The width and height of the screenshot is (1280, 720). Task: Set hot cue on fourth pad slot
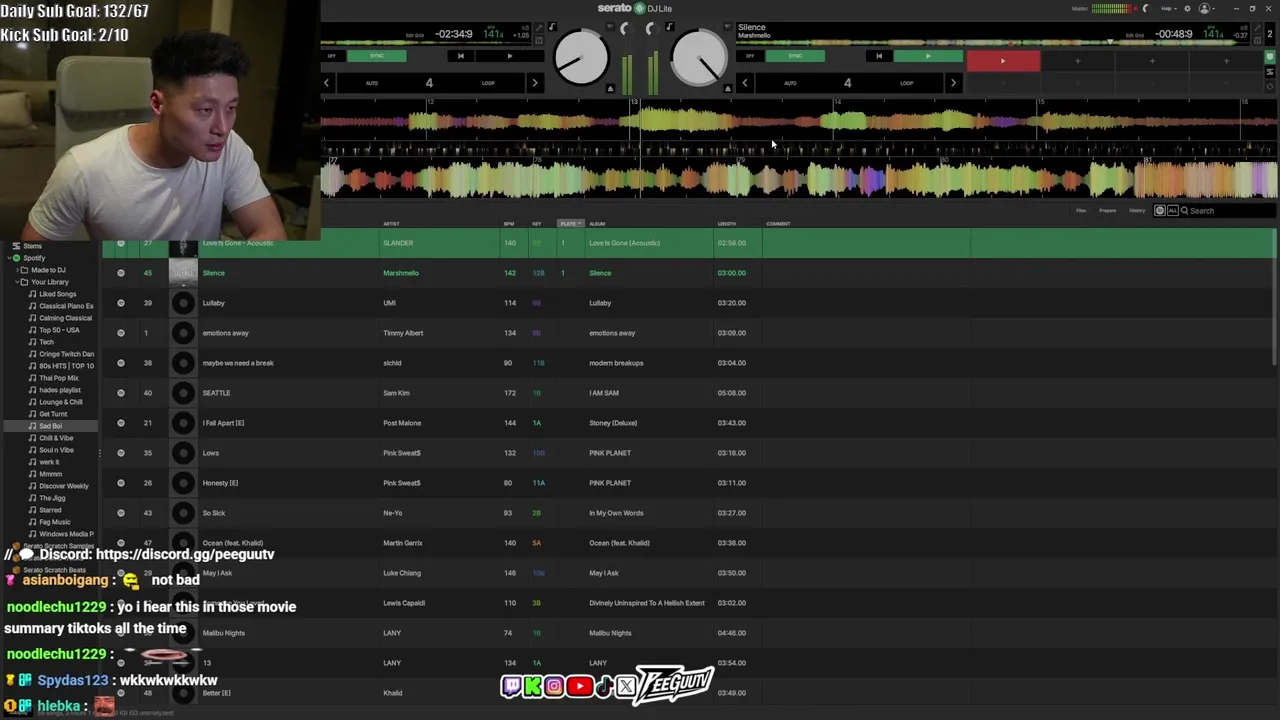pos(1226,62)
